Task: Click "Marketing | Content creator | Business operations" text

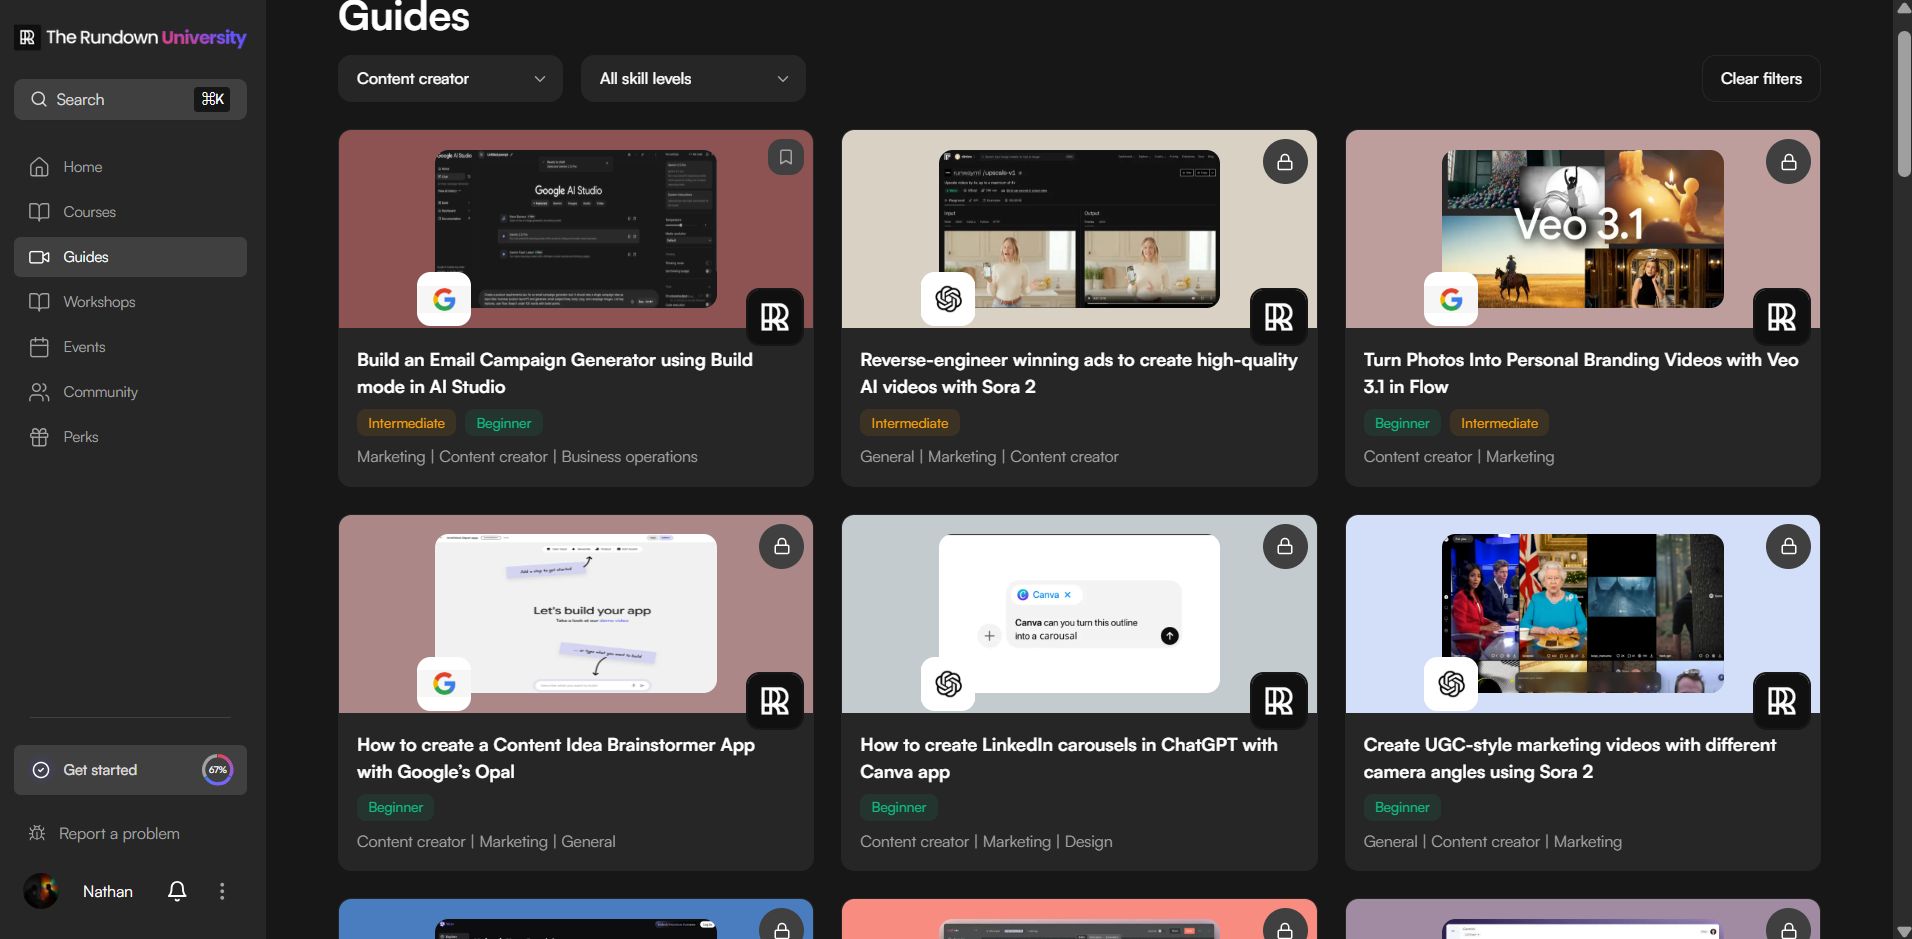Action: (527, 457)
